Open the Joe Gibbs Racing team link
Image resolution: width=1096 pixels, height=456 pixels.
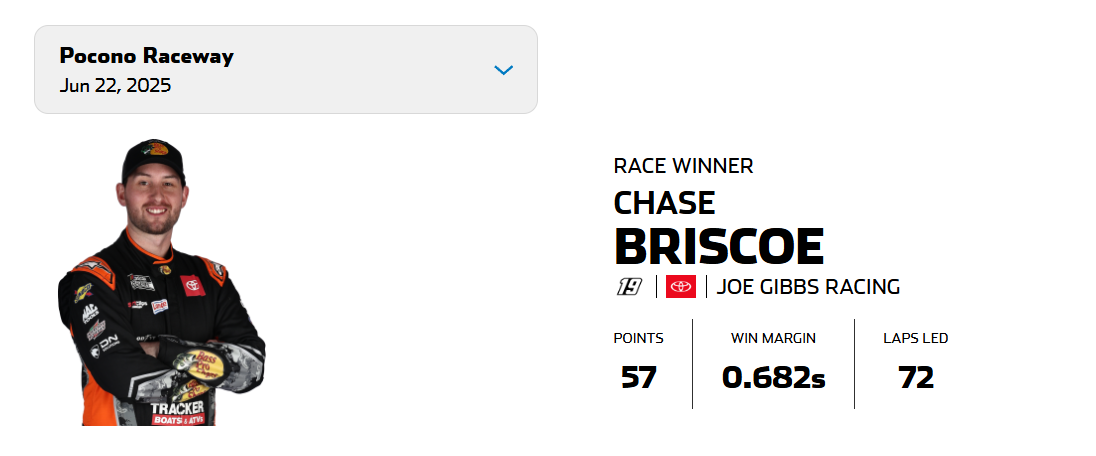pyautogui.click(x=808, y=287)
